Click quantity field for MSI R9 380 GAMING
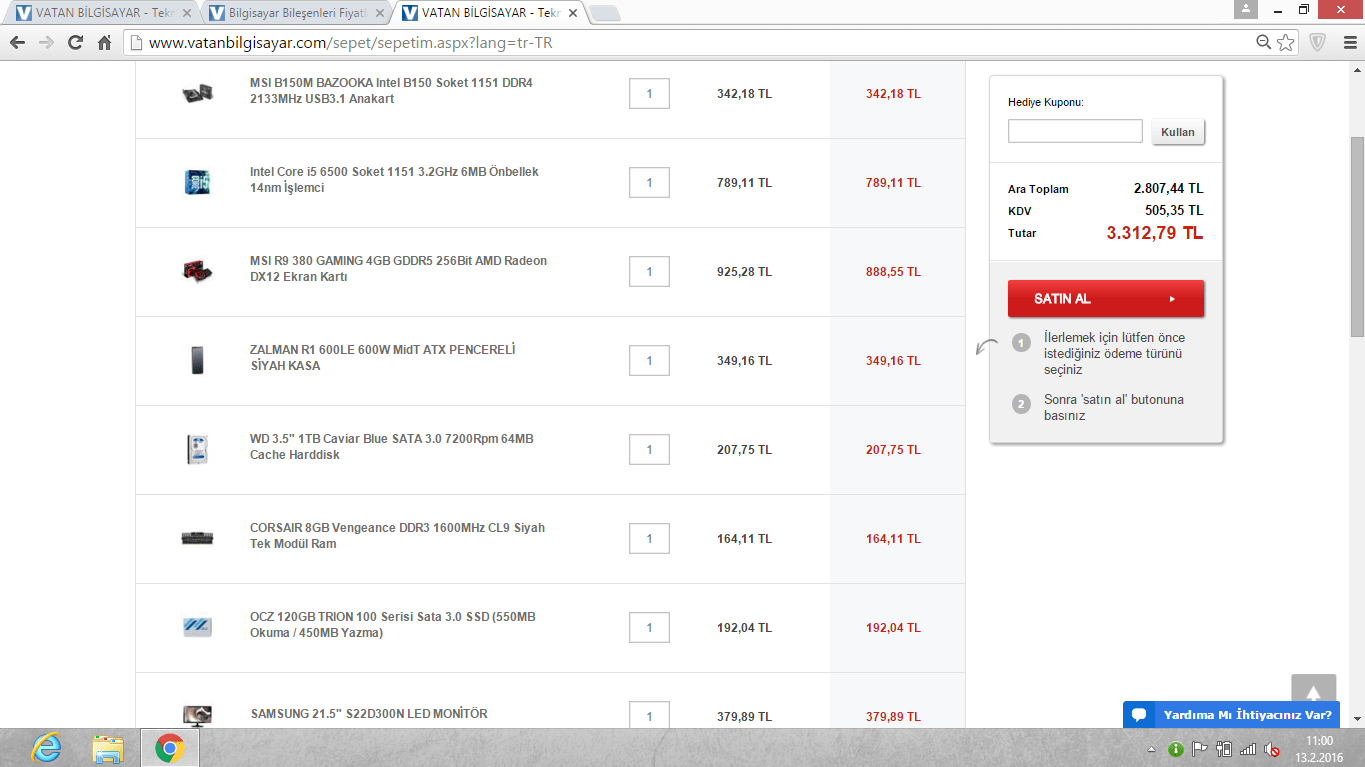The image size is (1365, 767). (x=649, y=272)
